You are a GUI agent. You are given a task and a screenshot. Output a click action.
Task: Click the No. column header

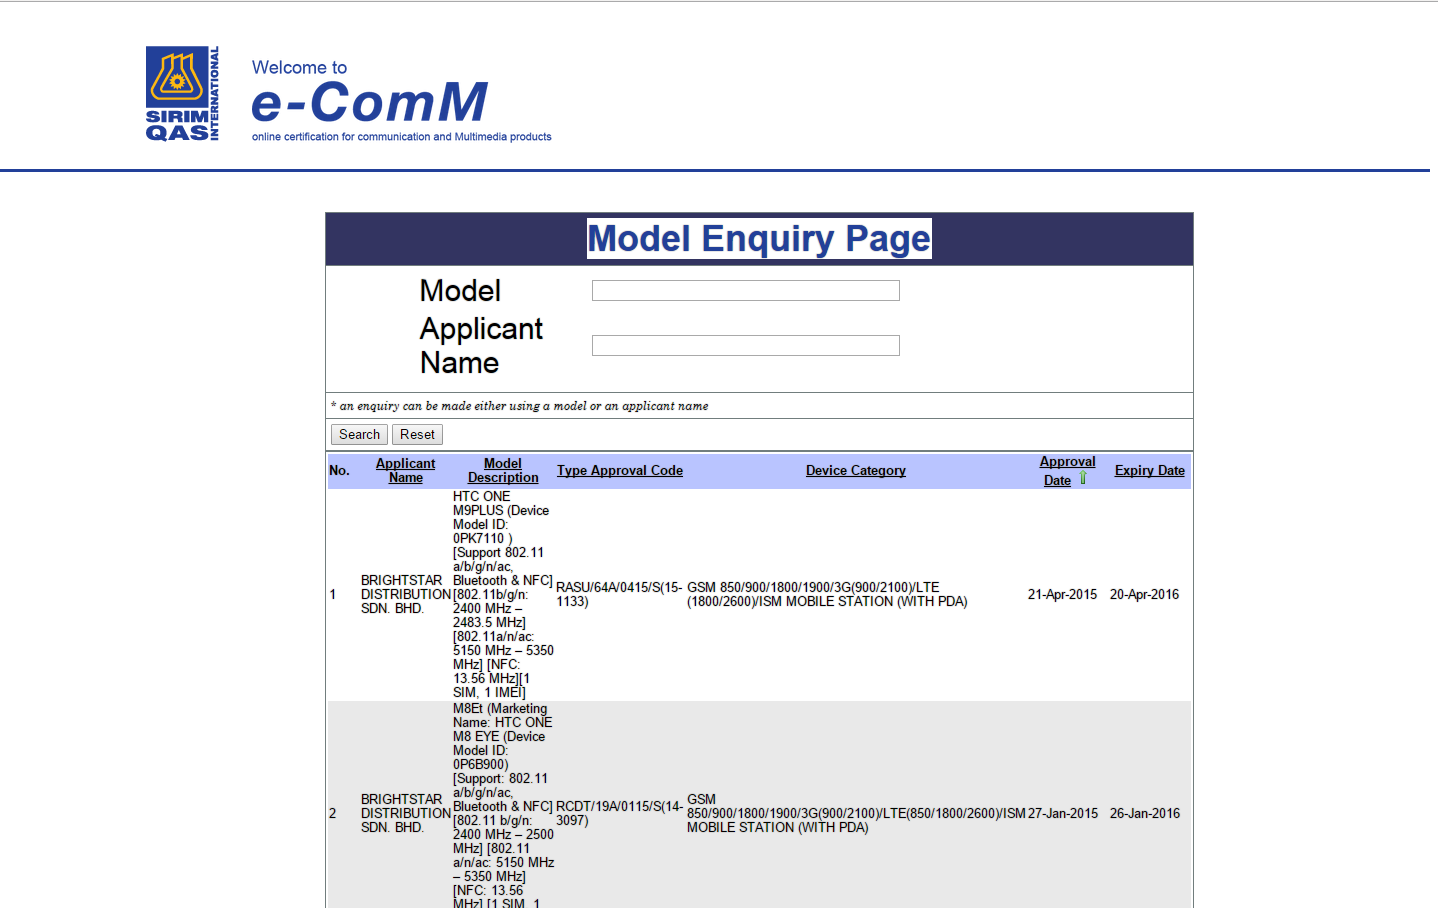[x=340, y=471]
